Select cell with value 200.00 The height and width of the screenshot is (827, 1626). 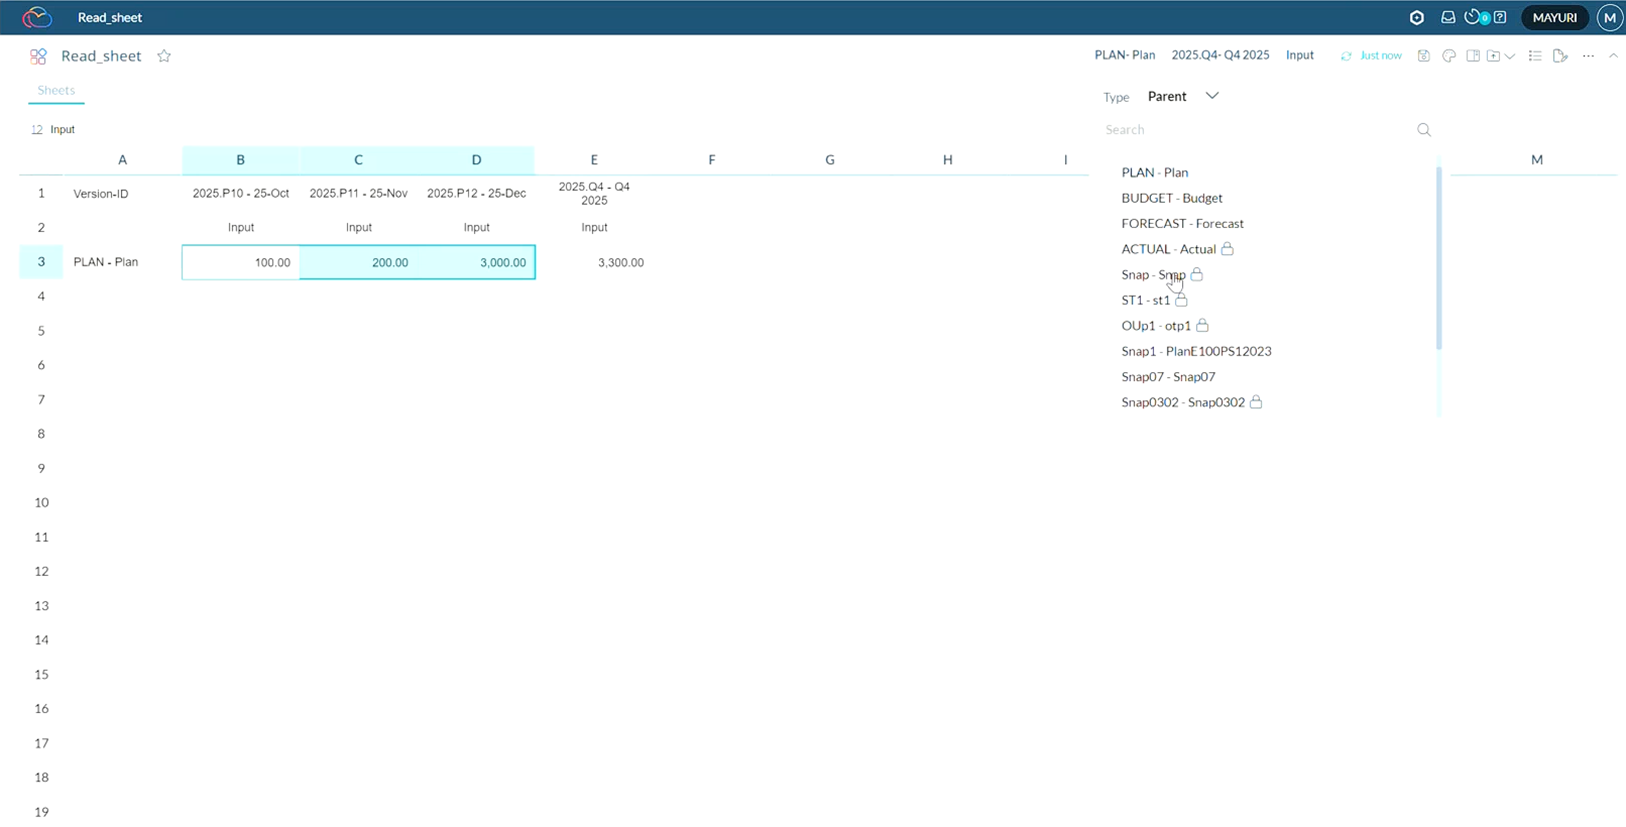point(359,262)
